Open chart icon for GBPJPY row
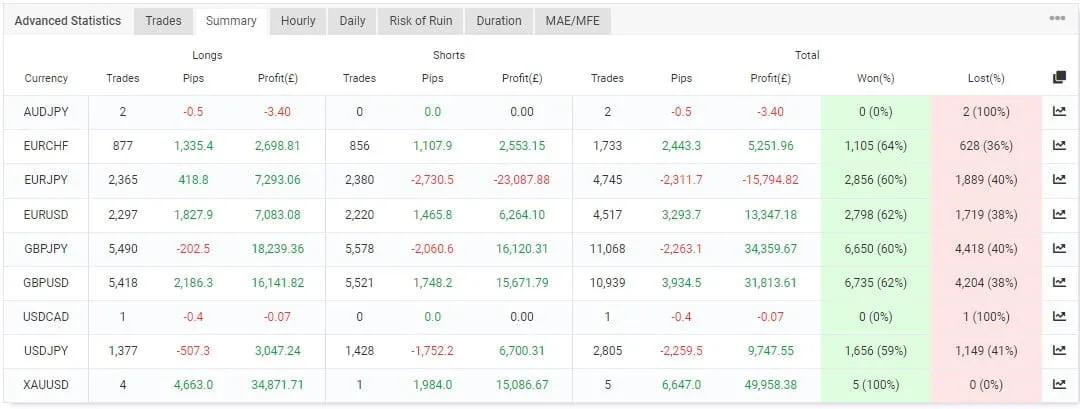Screen dimensions: 1080x409 1059,248
